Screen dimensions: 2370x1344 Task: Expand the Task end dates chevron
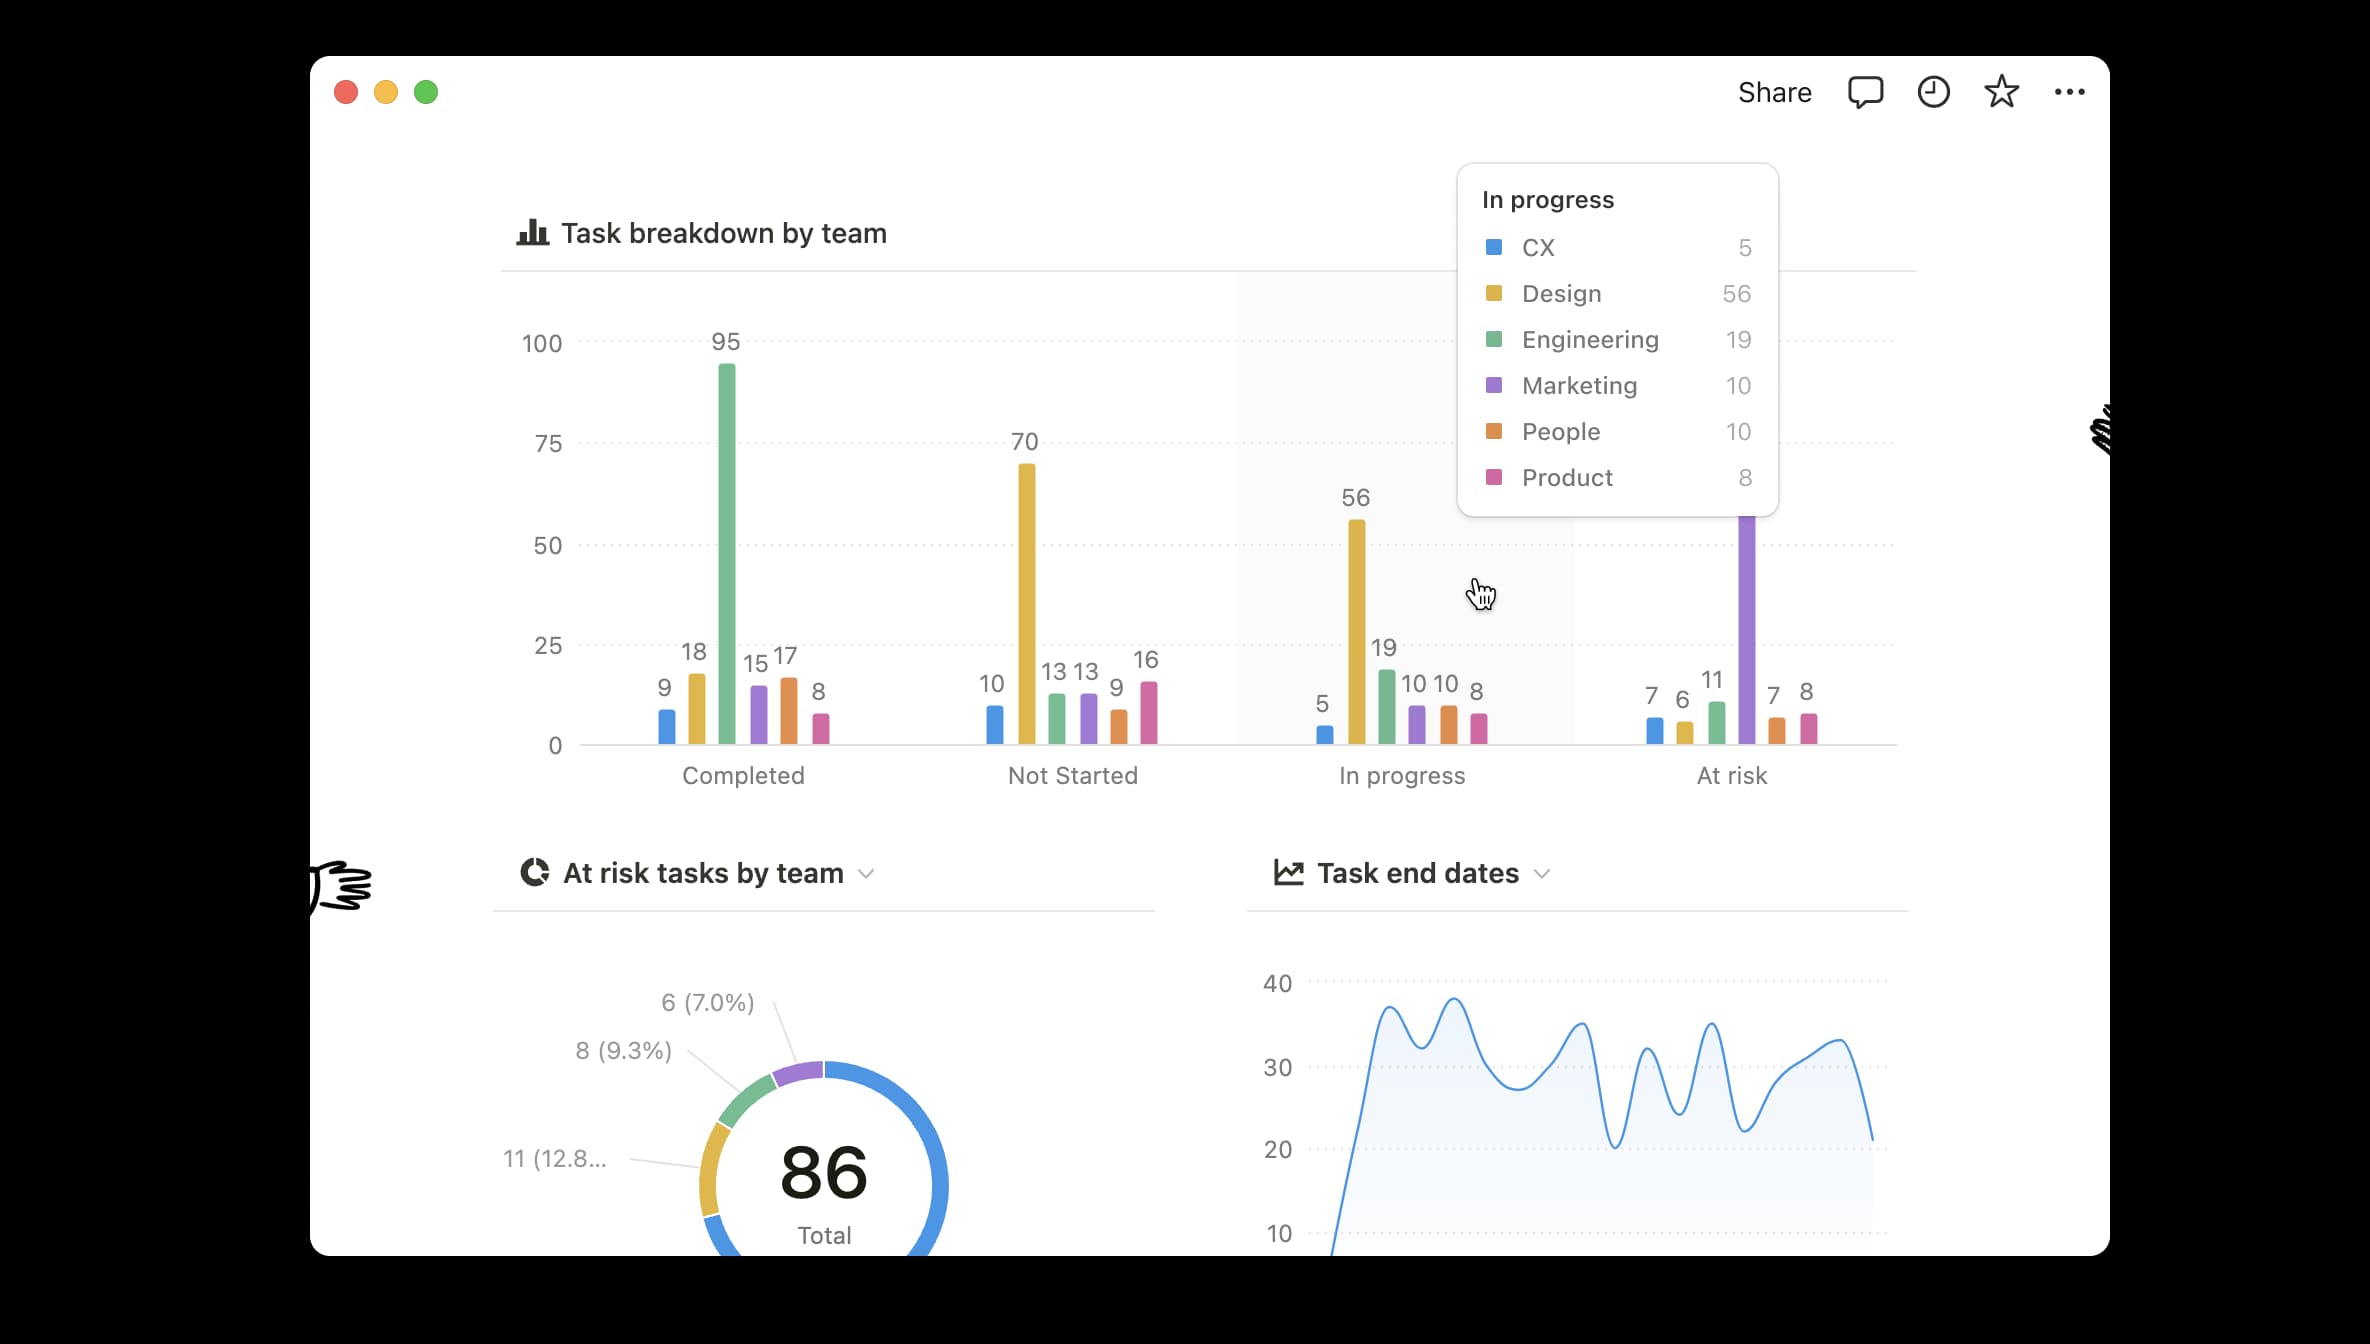pos(1542,874)
